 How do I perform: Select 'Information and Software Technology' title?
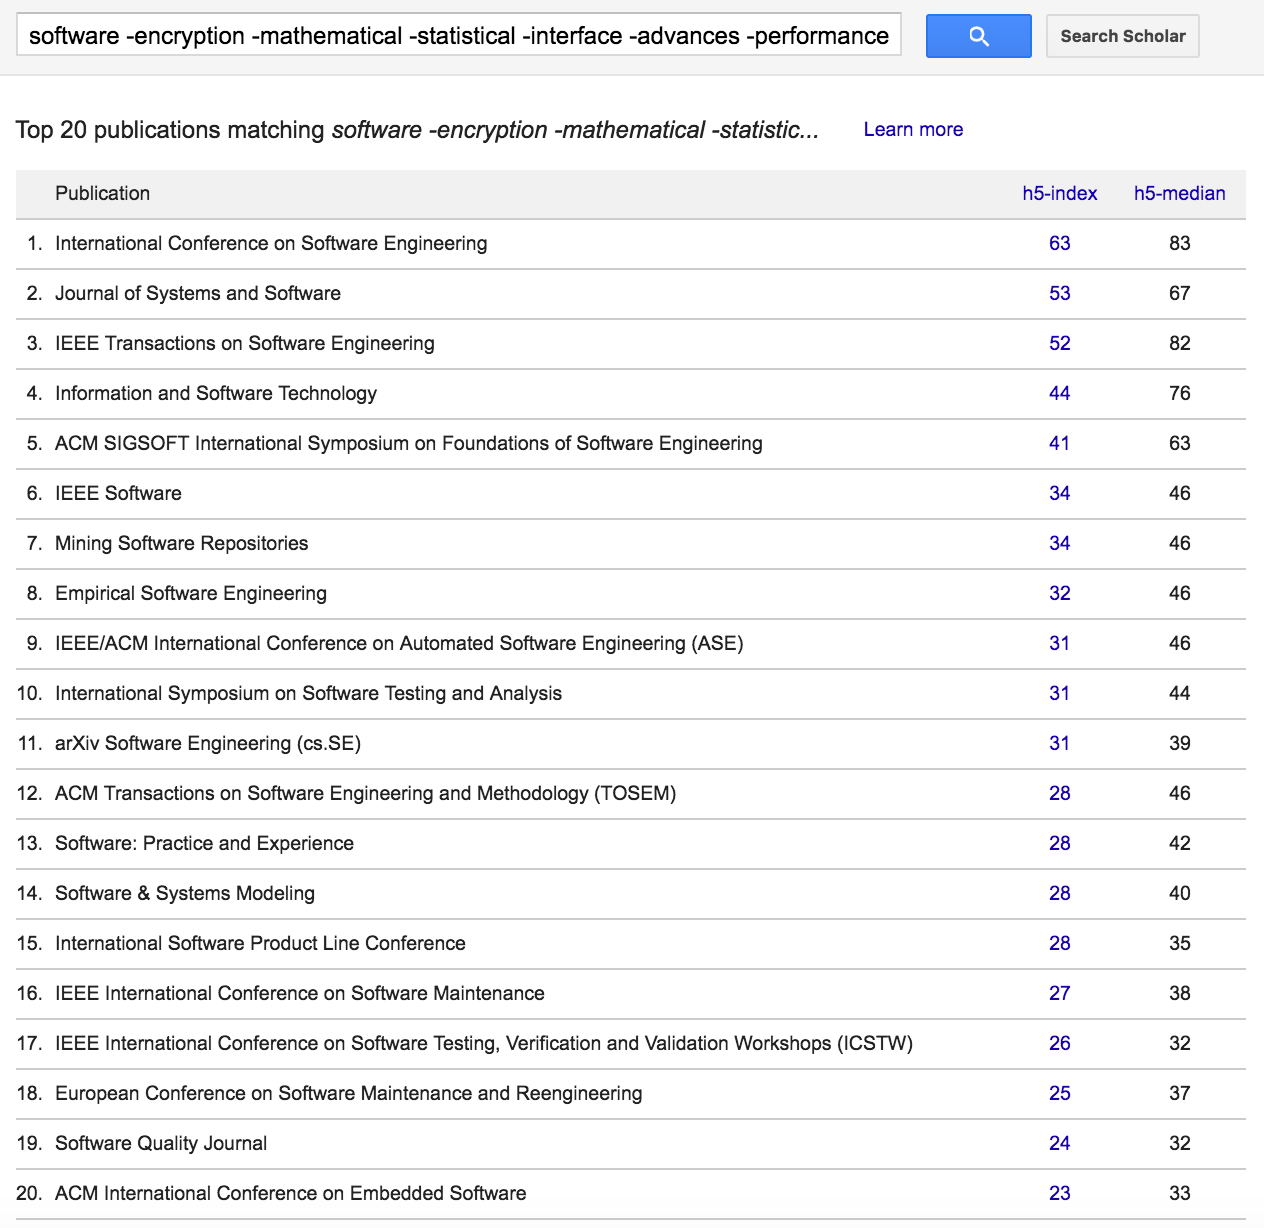click(216, 393)
